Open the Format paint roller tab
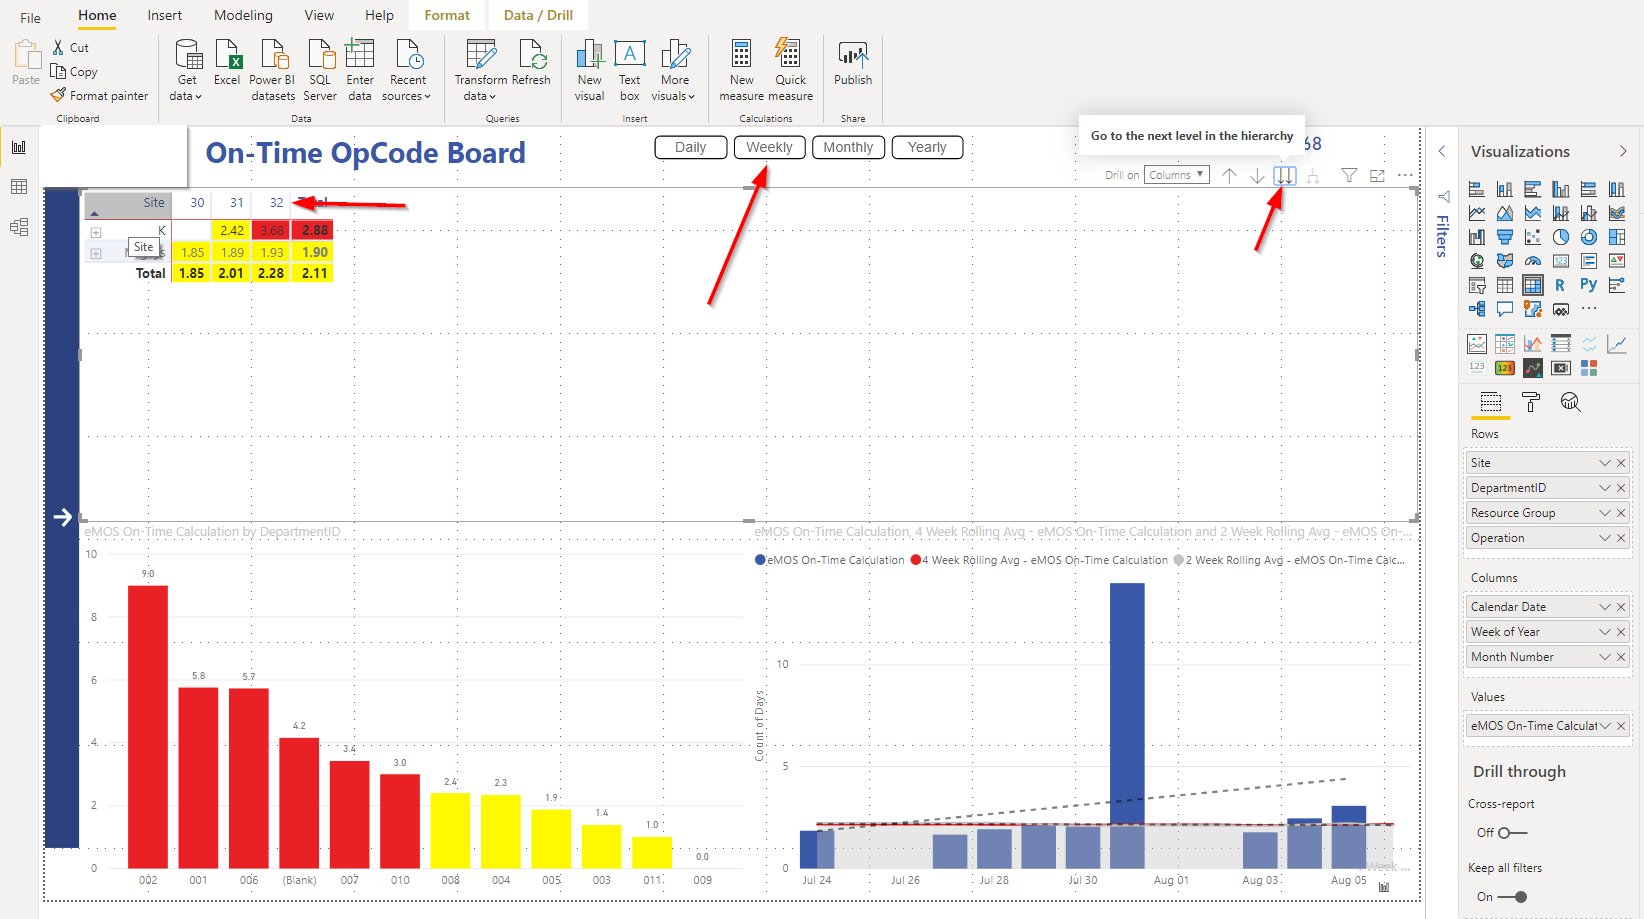Viewport: 1644px width, 919px height. click(x=1531, y=402)
